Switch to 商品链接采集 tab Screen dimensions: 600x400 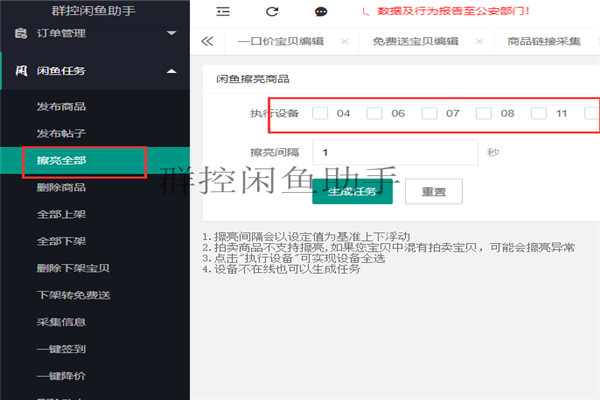pyautogui.click(x=544, y=41)
